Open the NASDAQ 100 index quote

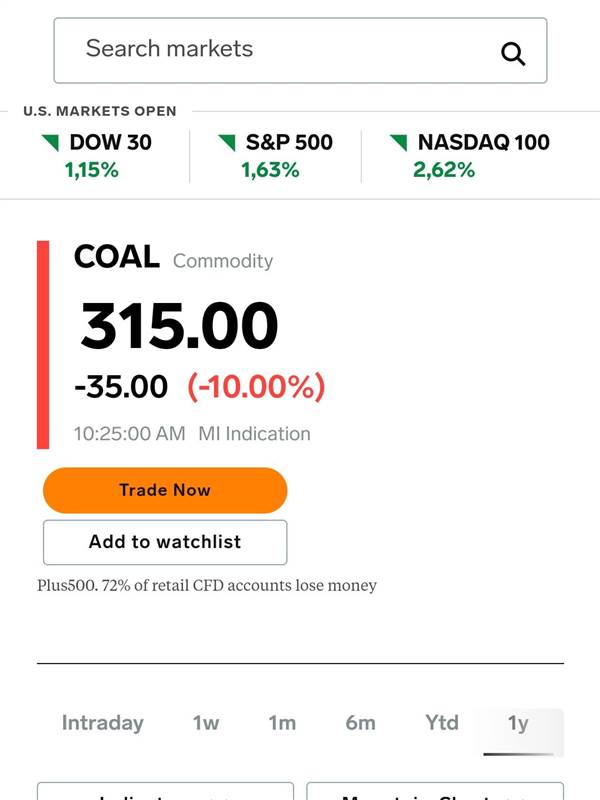(x=469, y=156)
